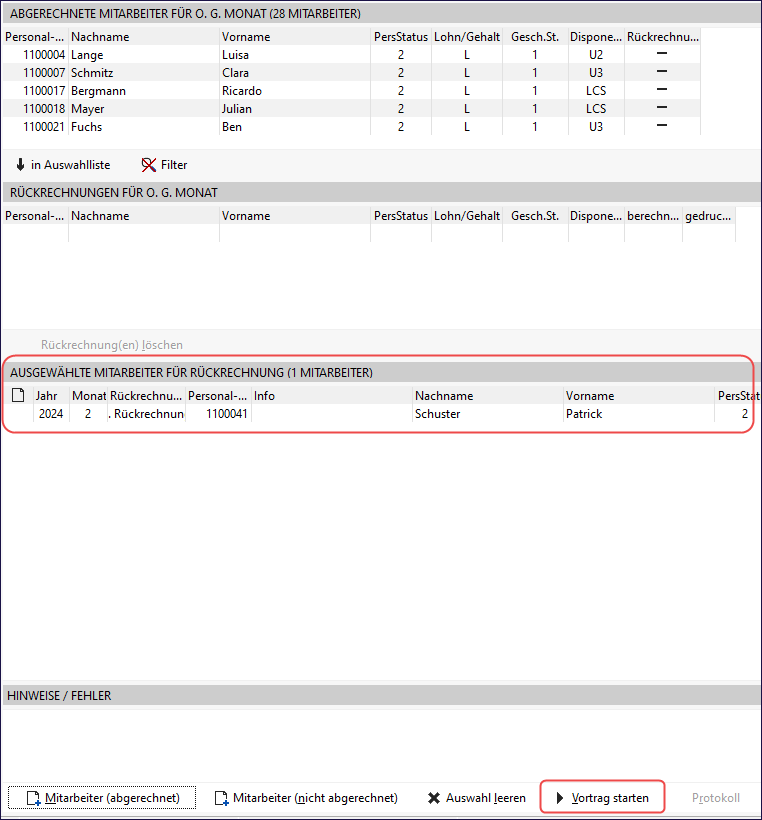Select employee row 1100004 Lange

click(x=351, y=55)
